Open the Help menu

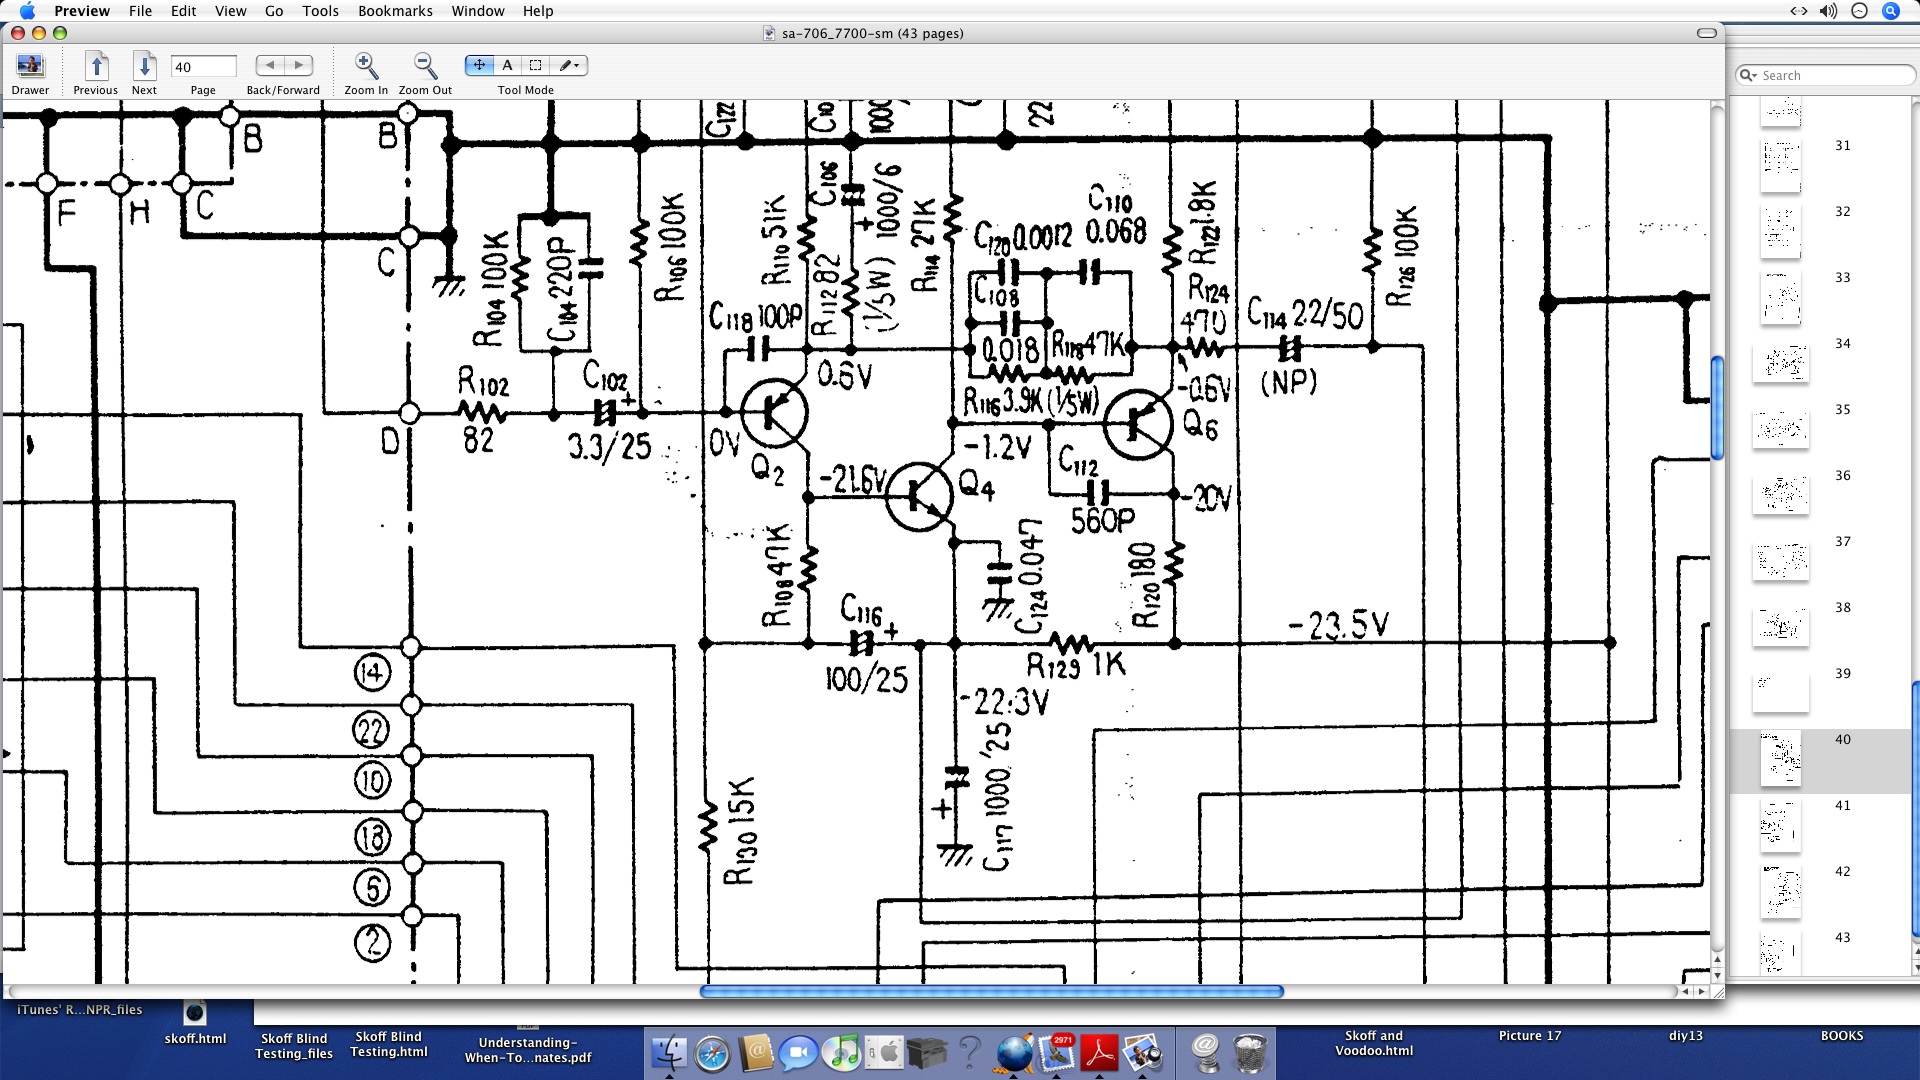click(538, 11)
